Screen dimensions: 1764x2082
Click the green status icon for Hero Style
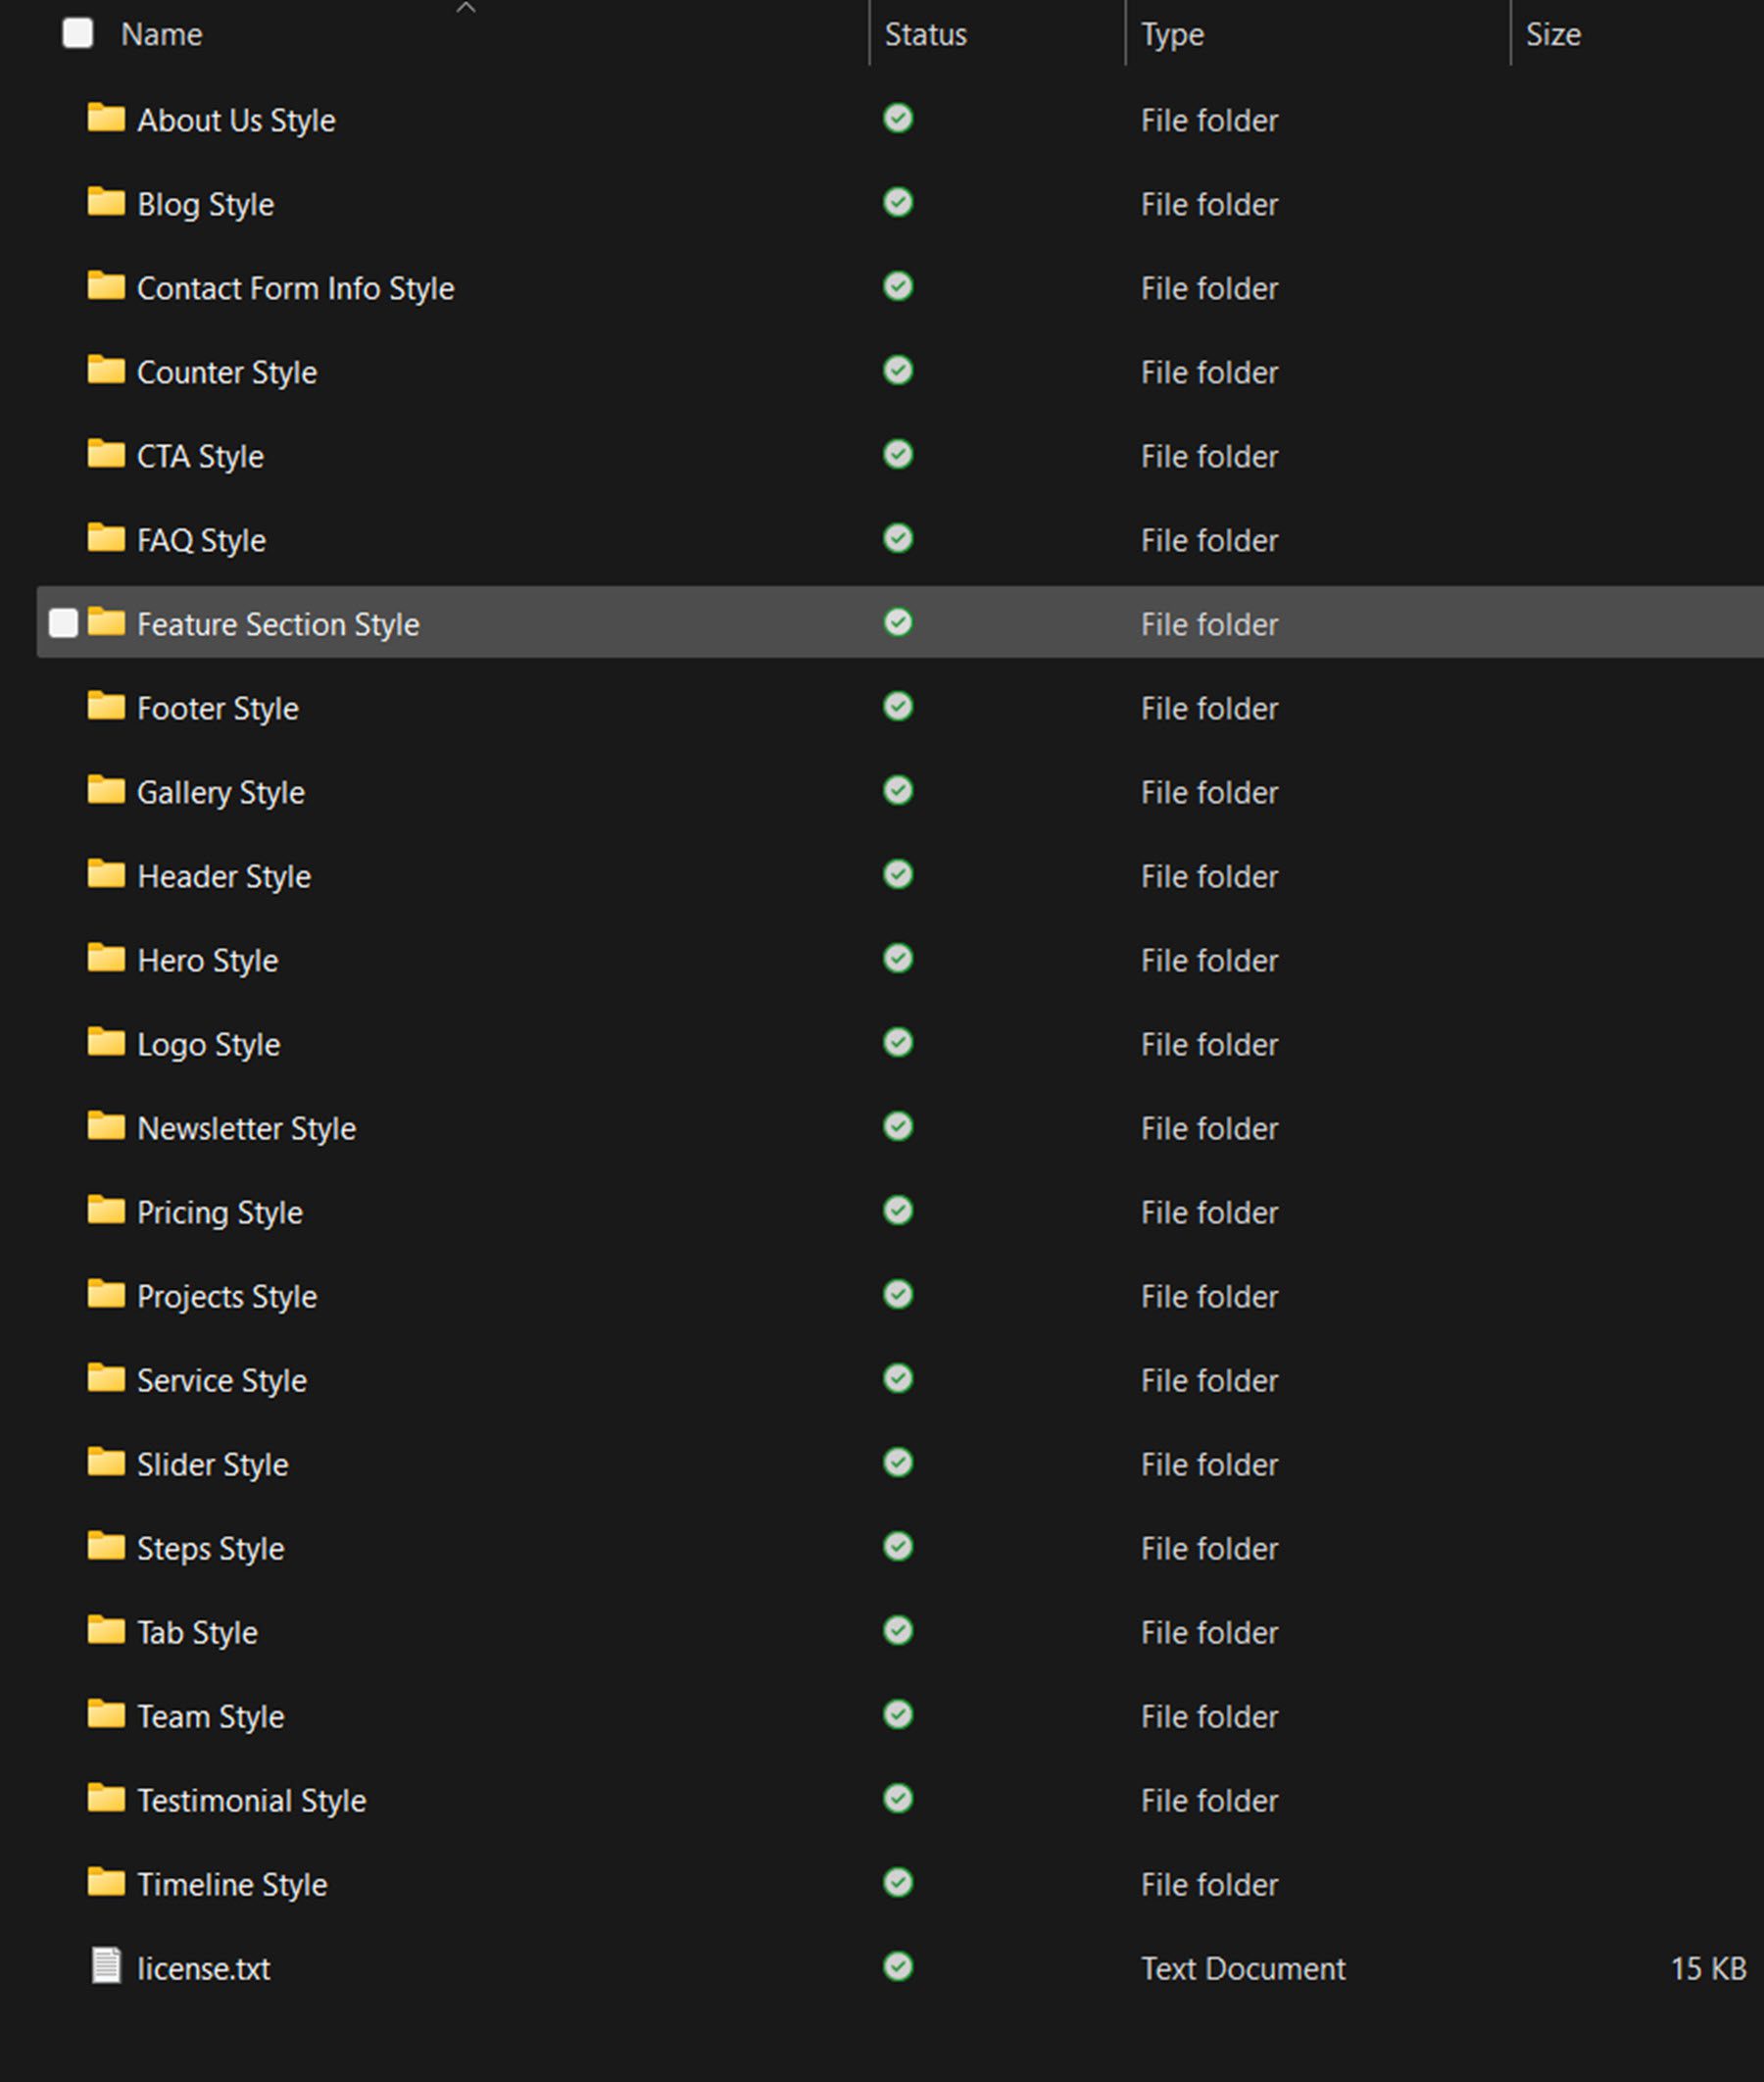(x=897, y=959)
